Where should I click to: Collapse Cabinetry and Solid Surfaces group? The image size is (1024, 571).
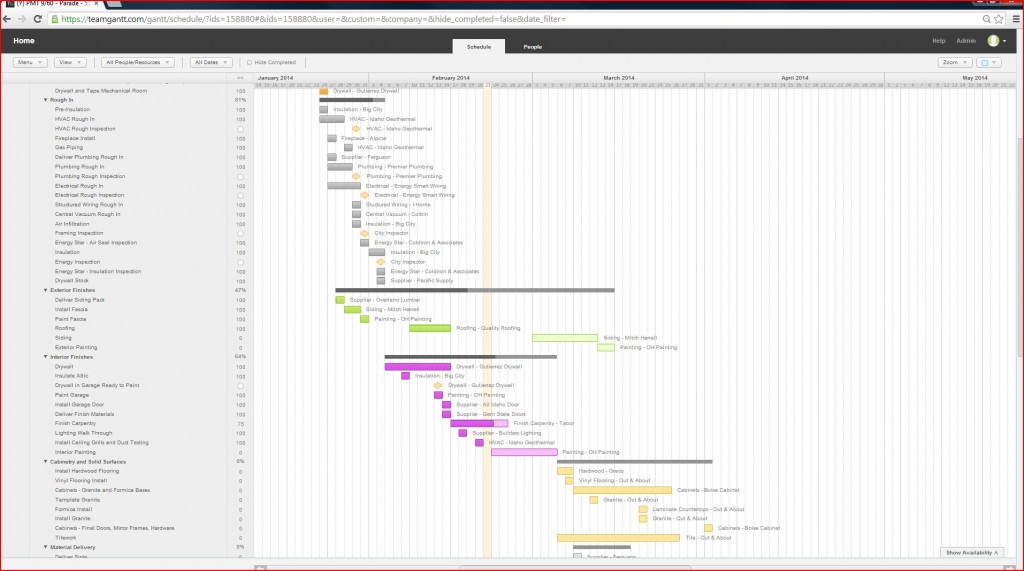tap(46, 462)
